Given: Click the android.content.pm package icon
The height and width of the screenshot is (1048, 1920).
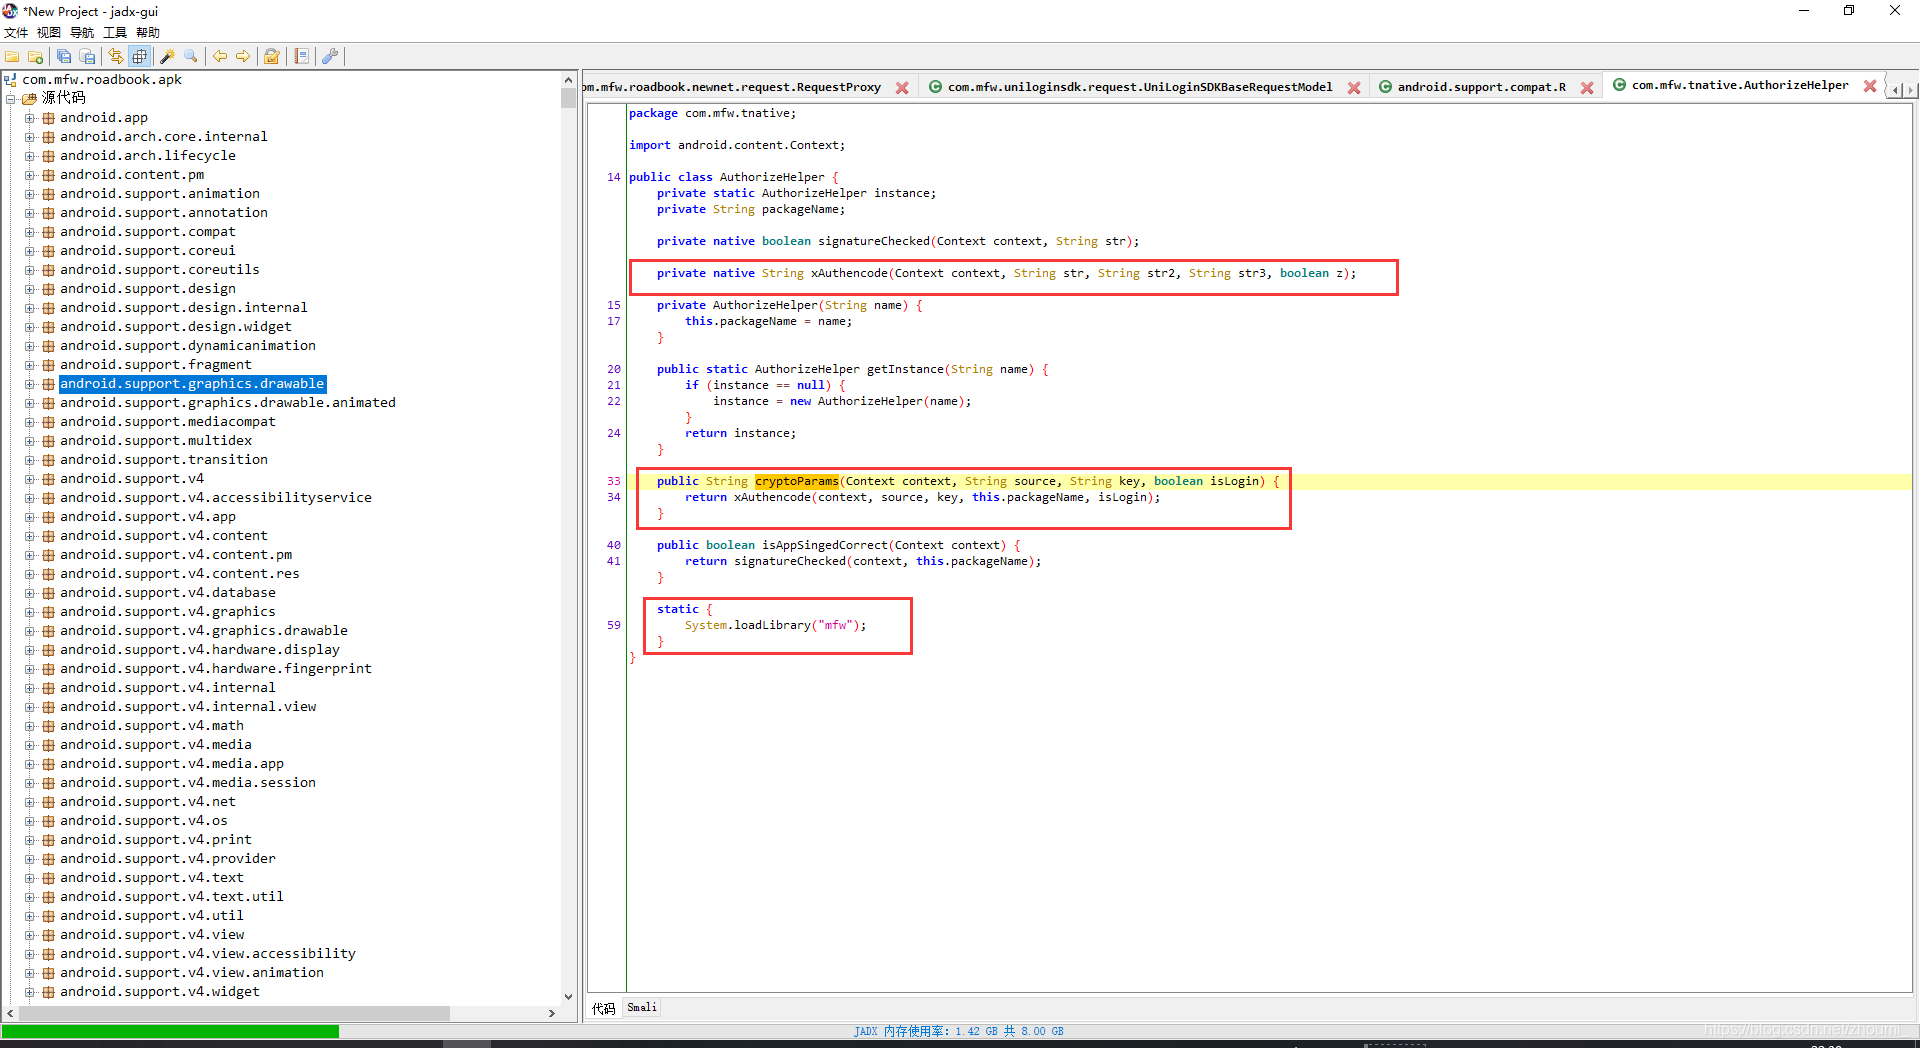Looking at the screenshot, I should (48, 175).
